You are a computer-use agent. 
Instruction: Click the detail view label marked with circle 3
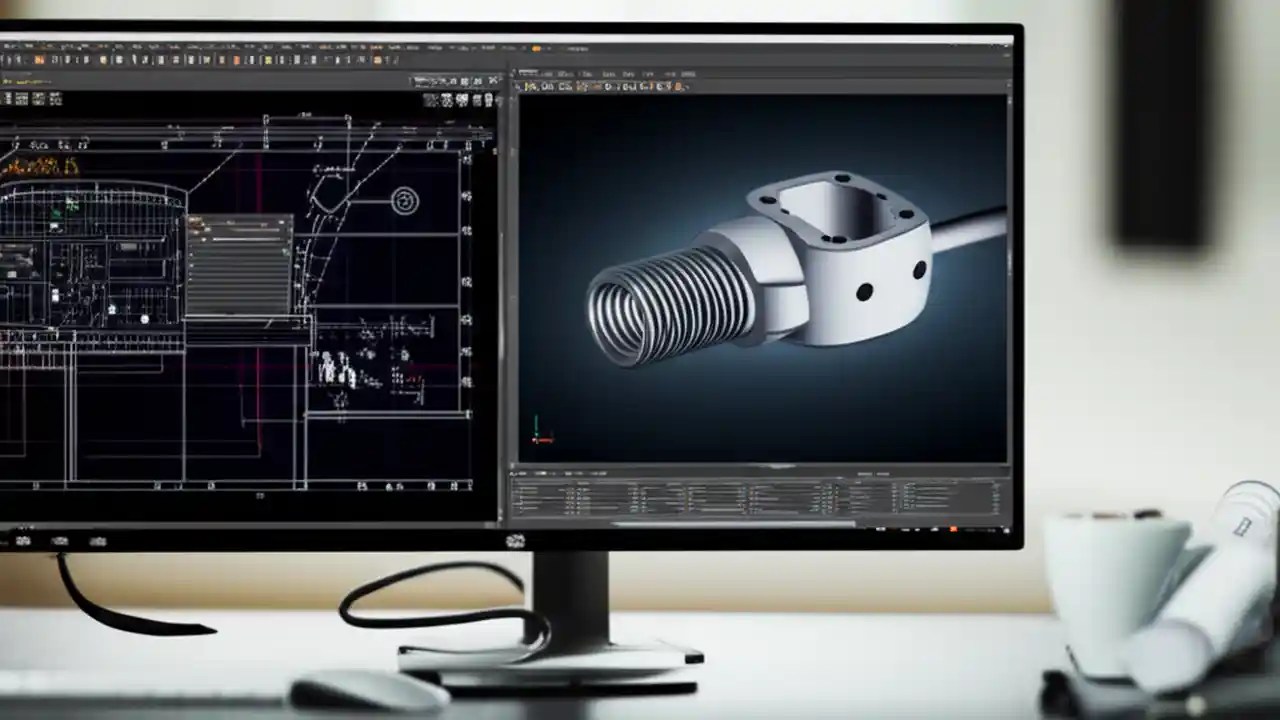403,202
